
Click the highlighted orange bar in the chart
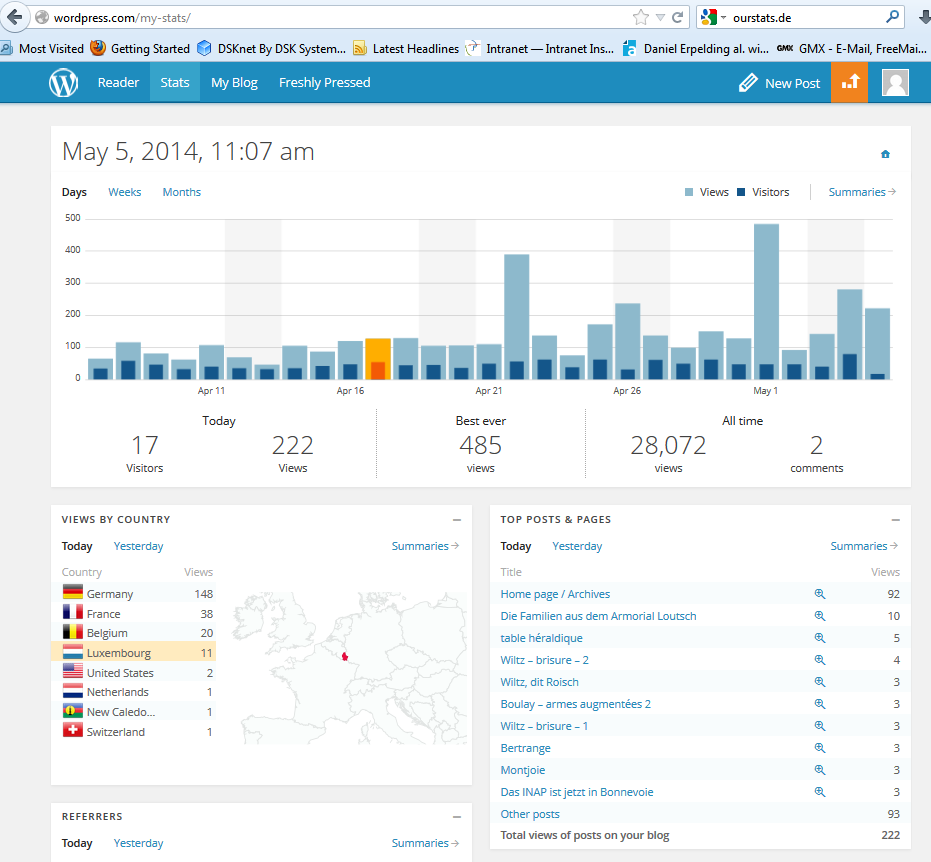click(x=378, y=359)
